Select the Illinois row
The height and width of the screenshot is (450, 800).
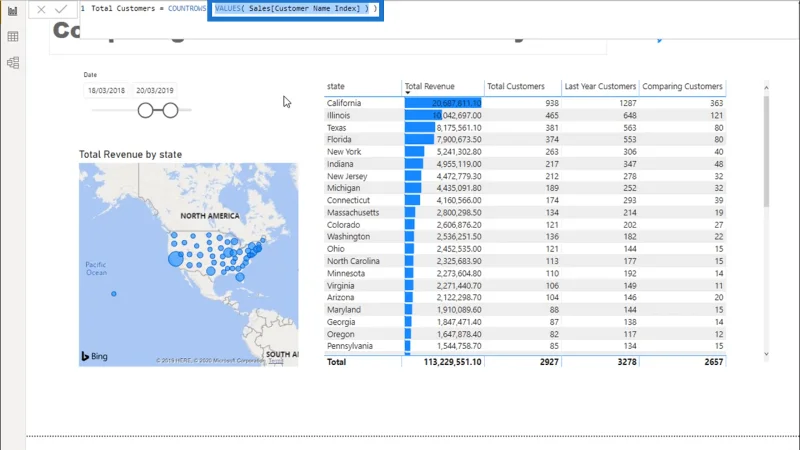click(x=525, y=115)
